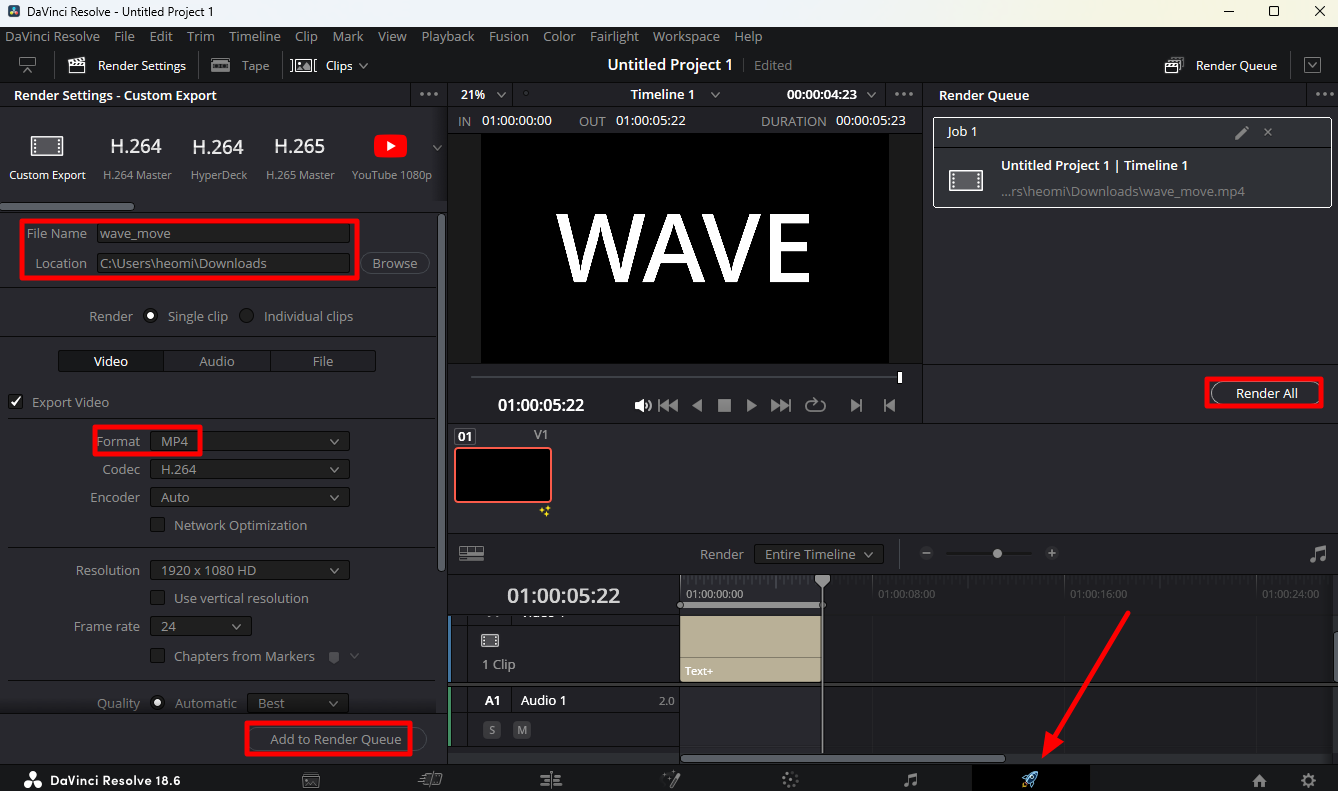1338x791 pixels.
Task: Open the Encoder Auto dropdown
Action: pos(250,497)
